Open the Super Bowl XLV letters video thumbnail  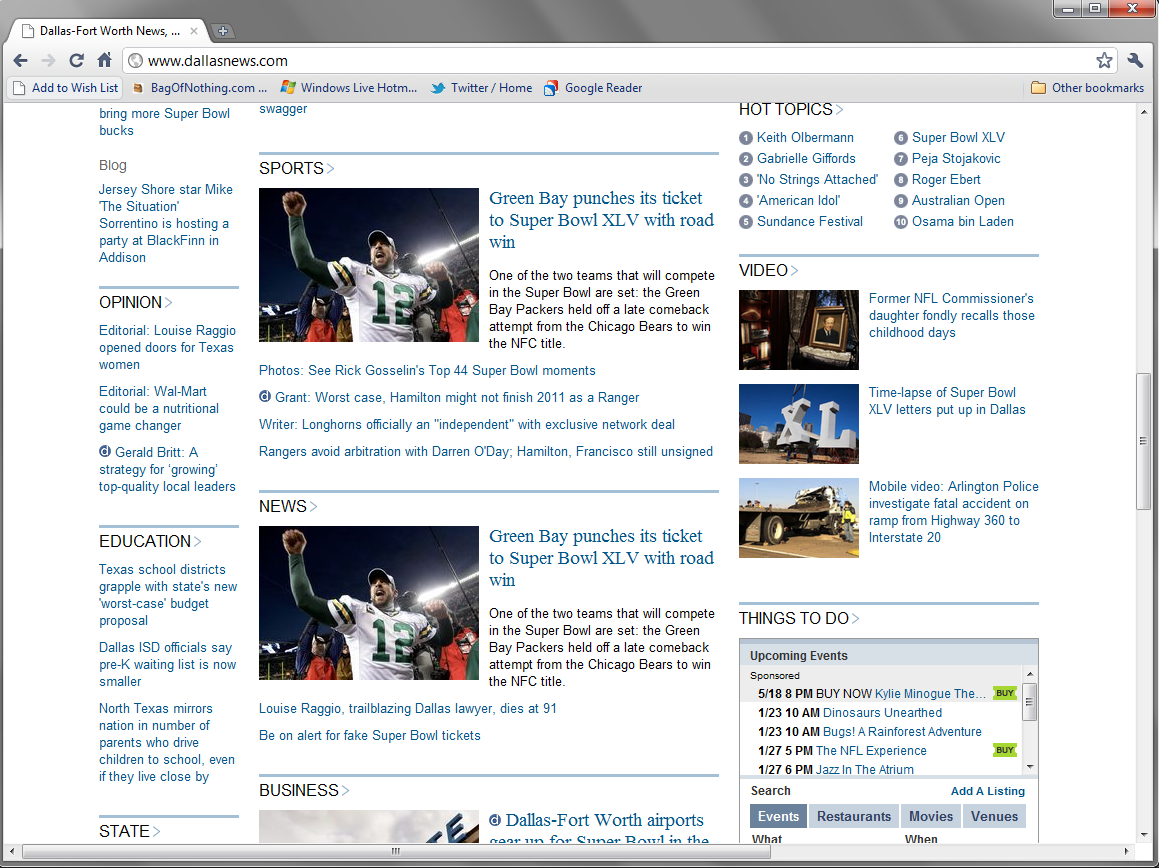(798, 424)
